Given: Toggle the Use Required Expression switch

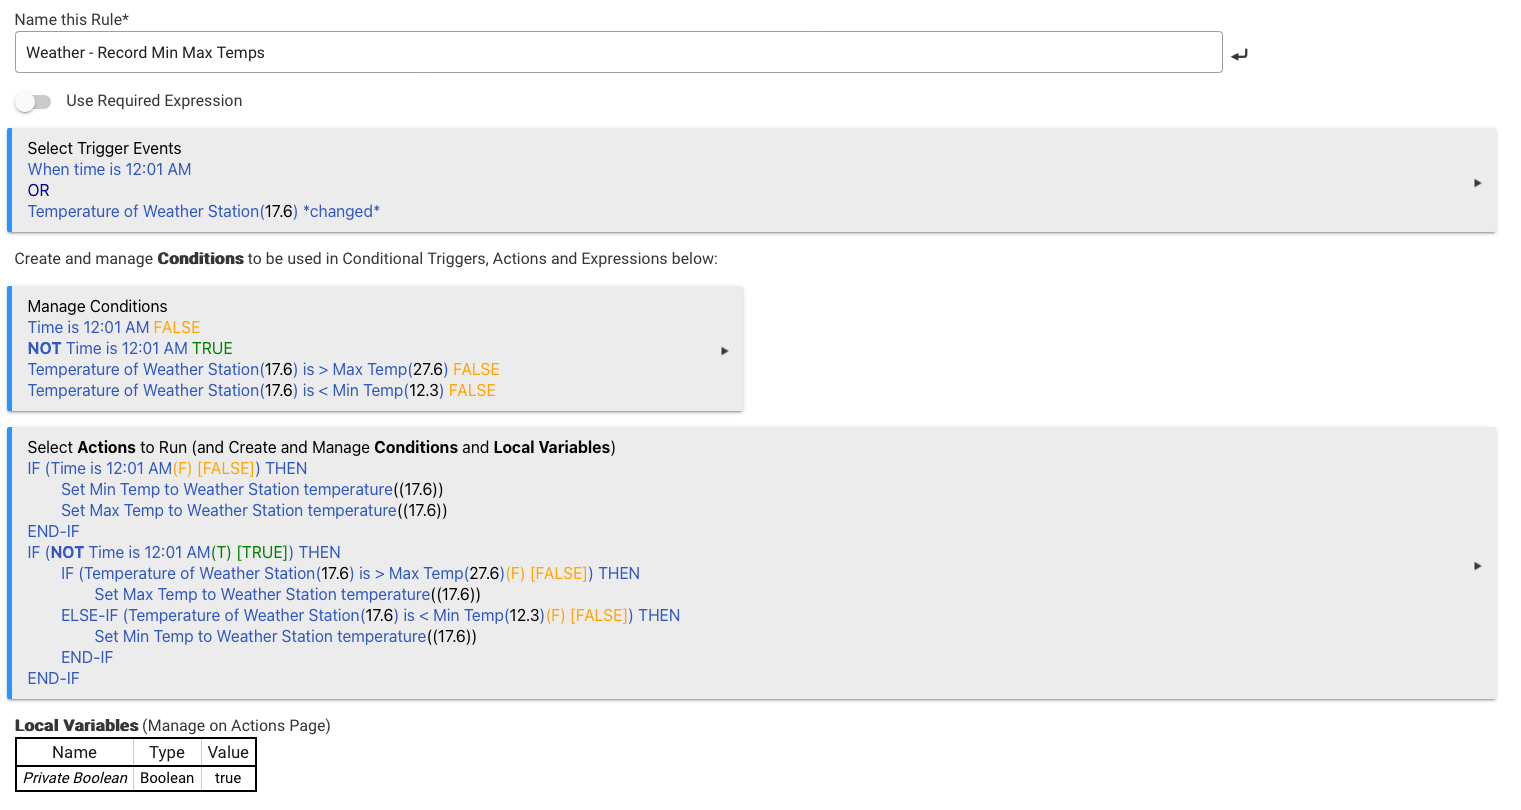Looking at the screenshot, I should (33, 101).
